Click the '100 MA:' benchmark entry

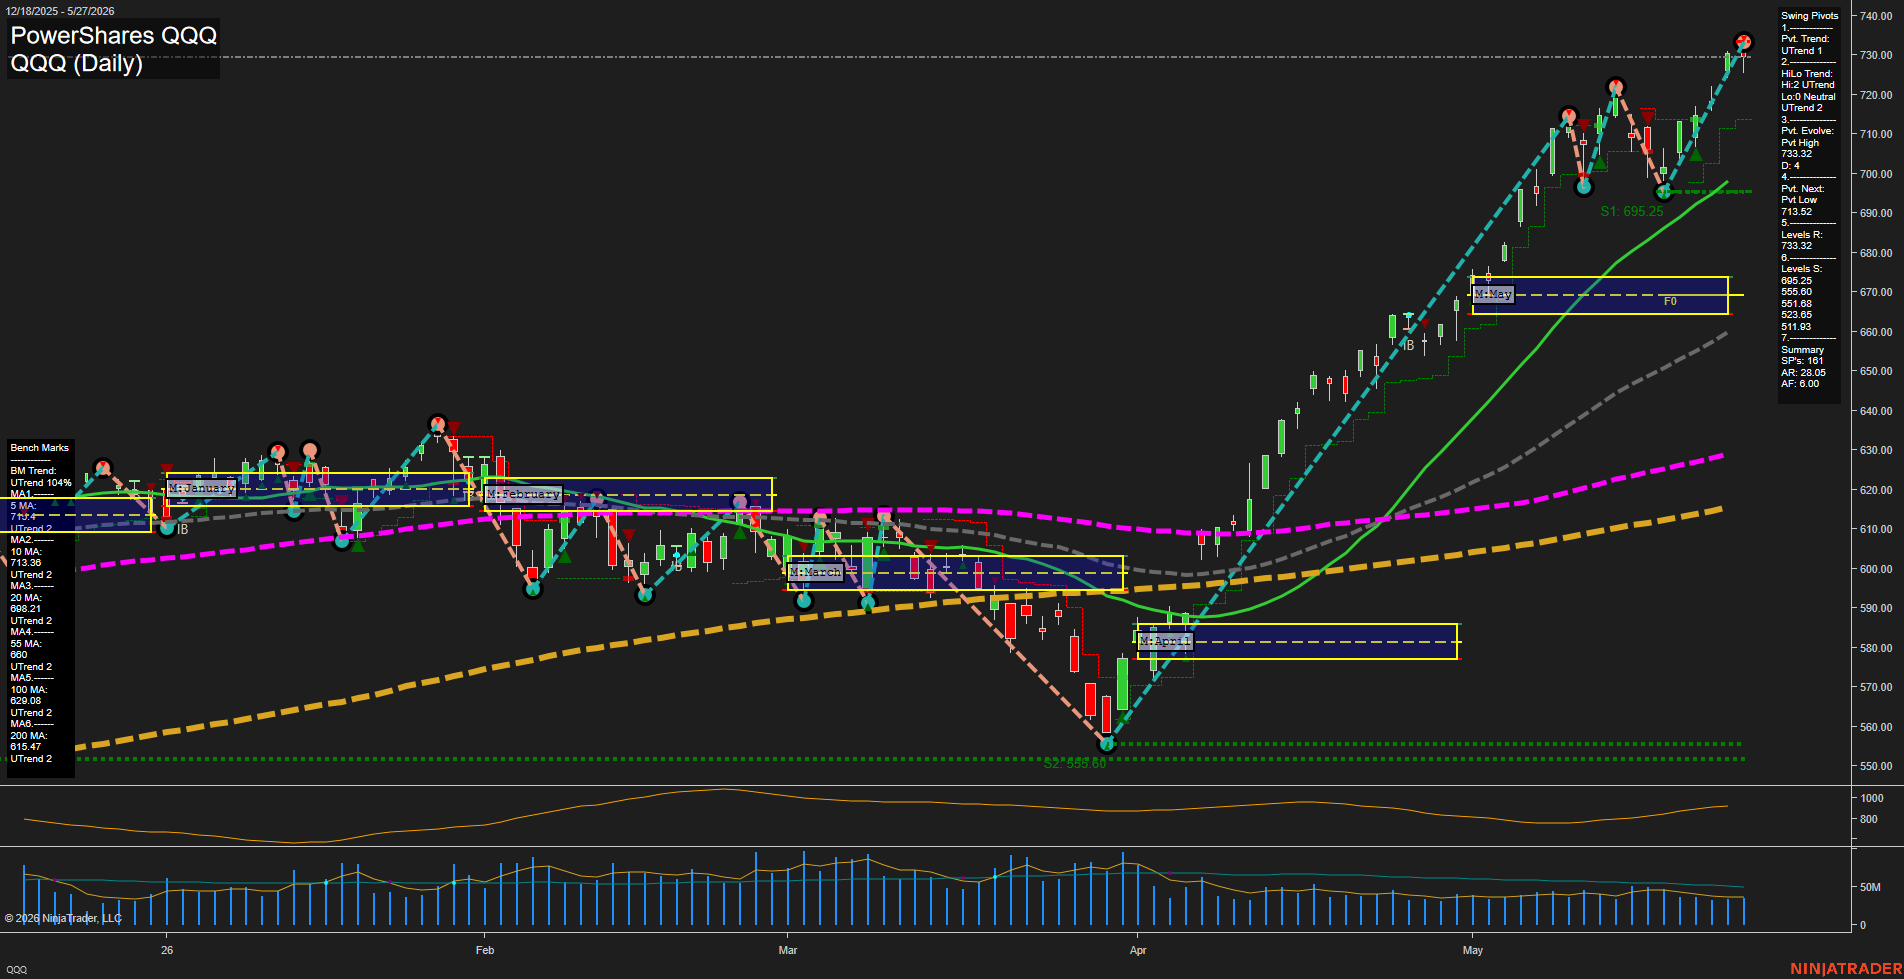click(29, 690)
